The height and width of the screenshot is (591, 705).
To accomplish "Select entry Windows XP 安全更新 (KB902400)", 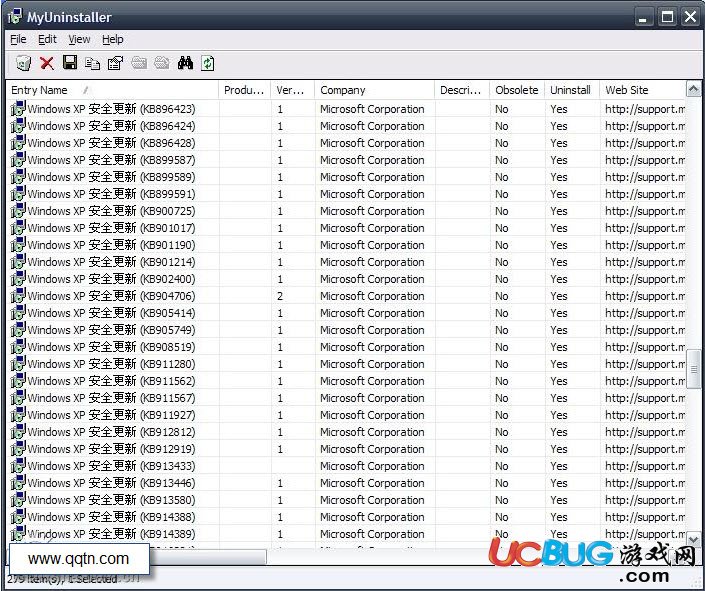I will click(111, 279).
